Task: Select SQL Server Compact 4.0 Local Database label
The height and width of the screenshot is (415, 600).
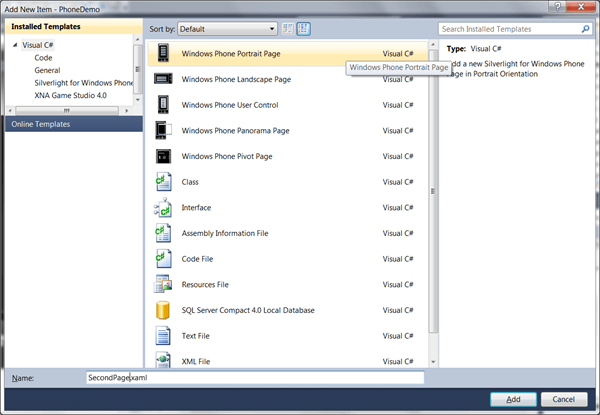Action: coord(248,310)
